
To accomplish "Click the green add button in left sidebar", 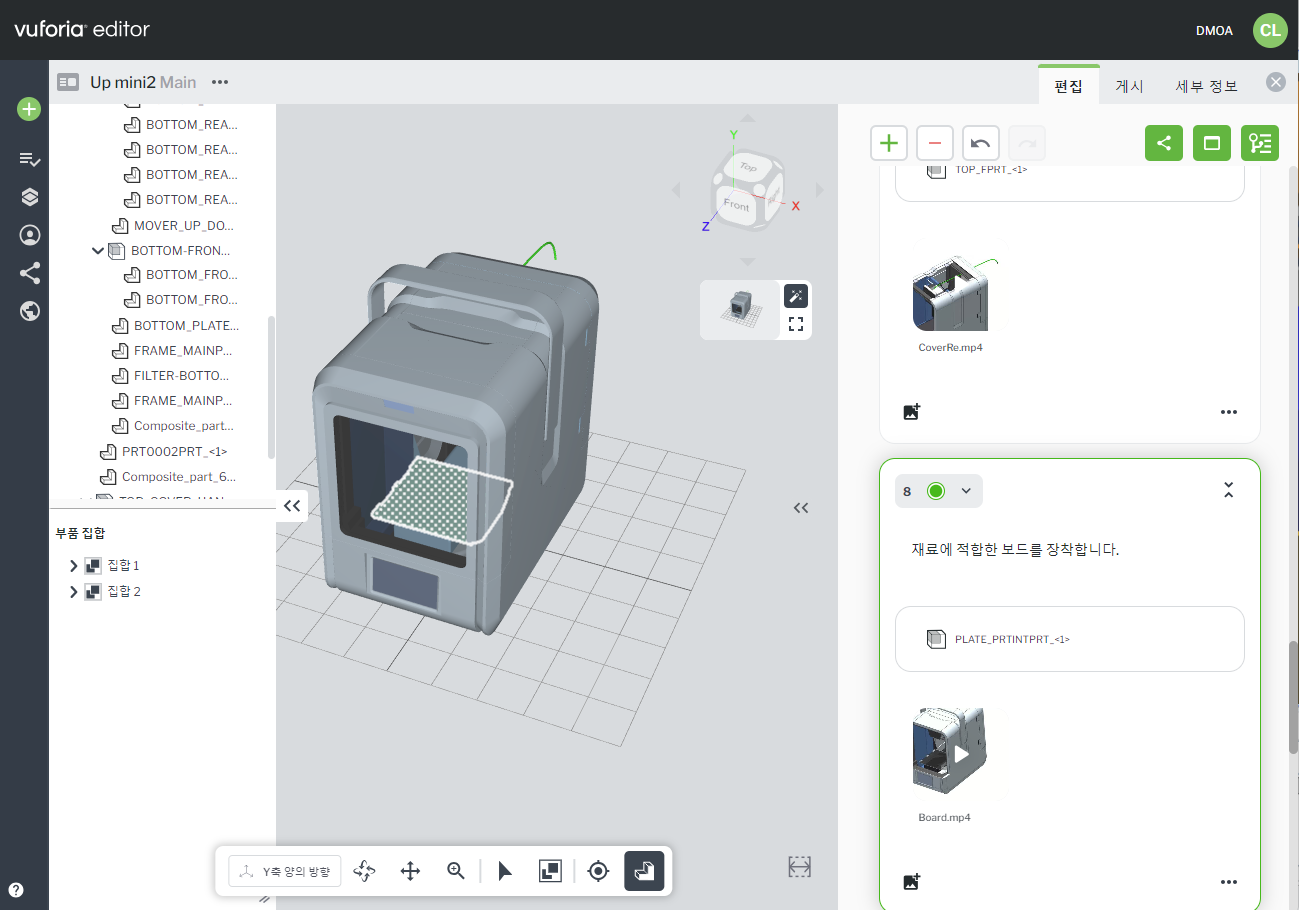I will click(x=29, y=109).
